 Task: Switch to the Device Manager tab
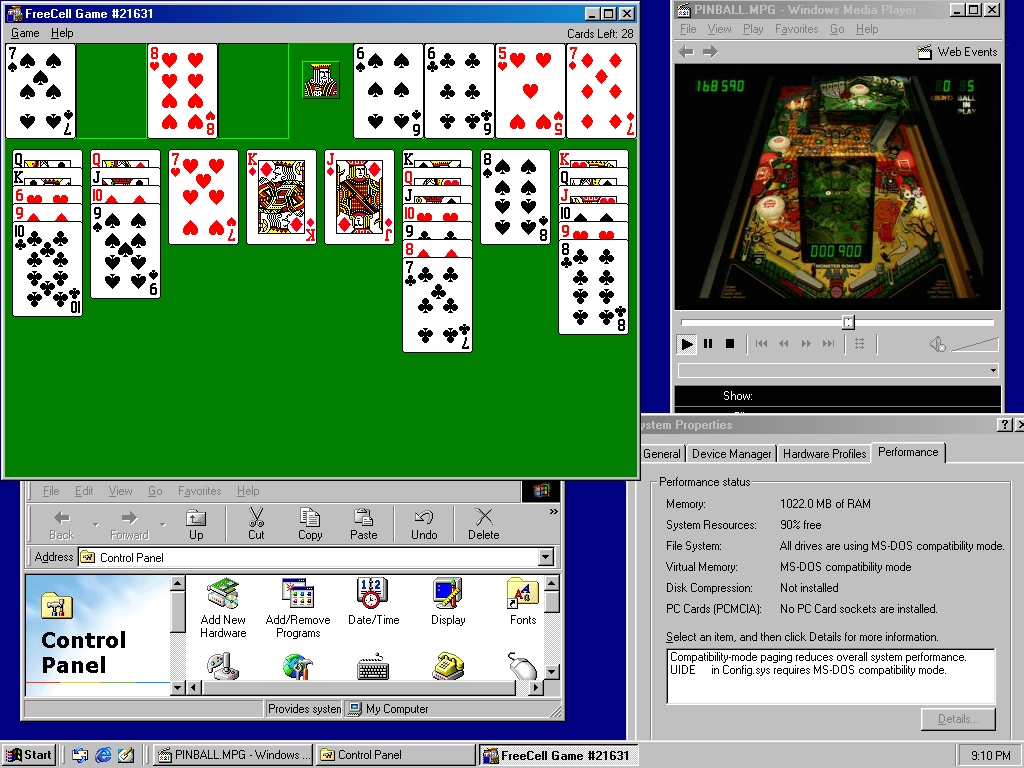(x=731, y=454)
